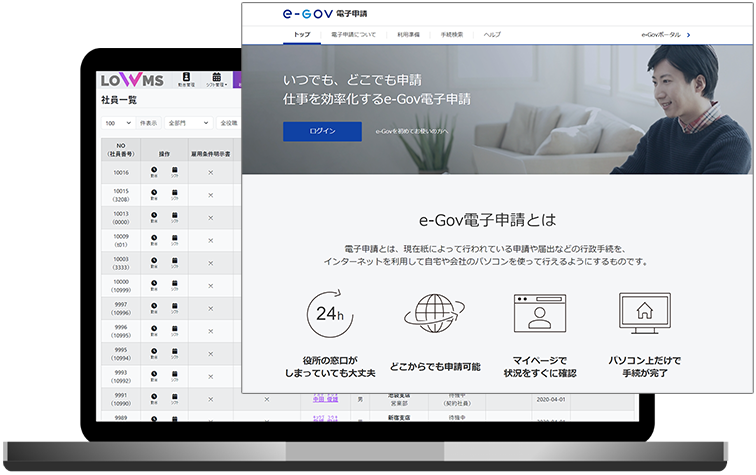Click the clock icon for employee 10009
This screenshot has width=756, height=475.
point(154,240)
